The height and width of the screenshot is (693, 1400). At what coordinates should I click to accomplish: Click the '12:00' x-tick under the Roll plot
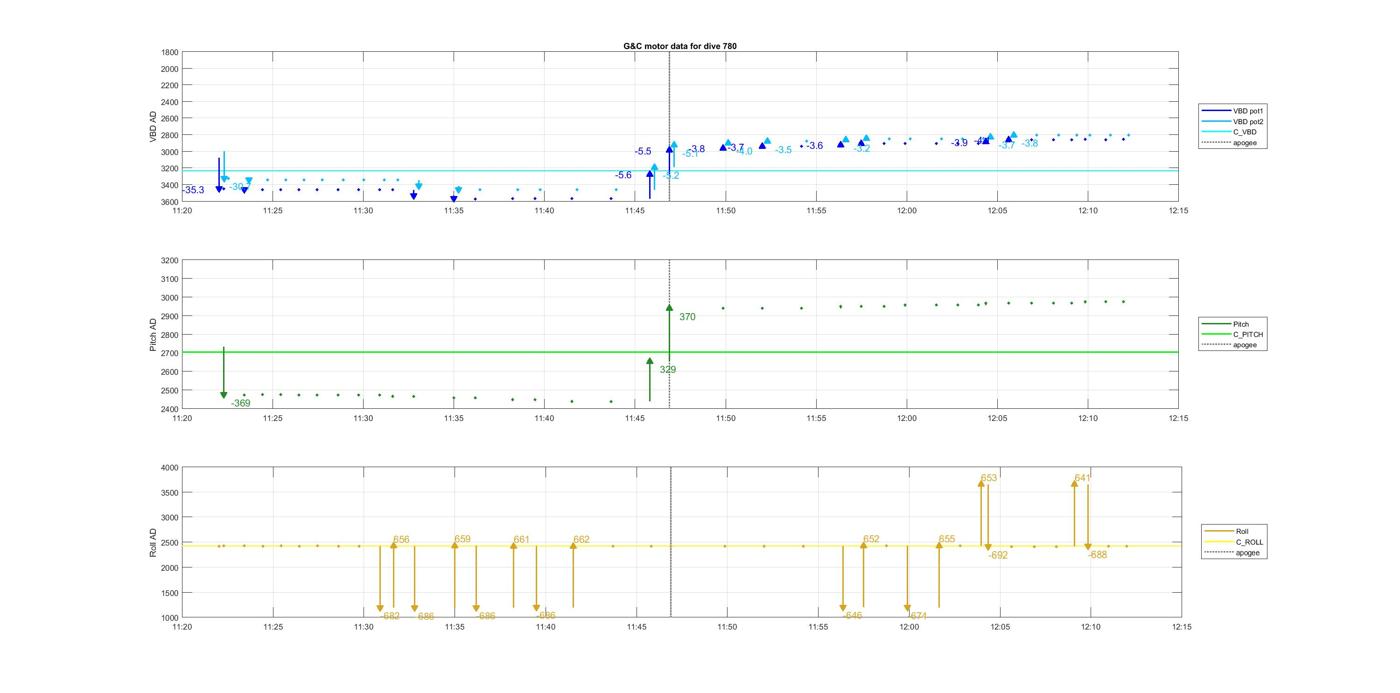pyautogui.click(x=909, y=627)
